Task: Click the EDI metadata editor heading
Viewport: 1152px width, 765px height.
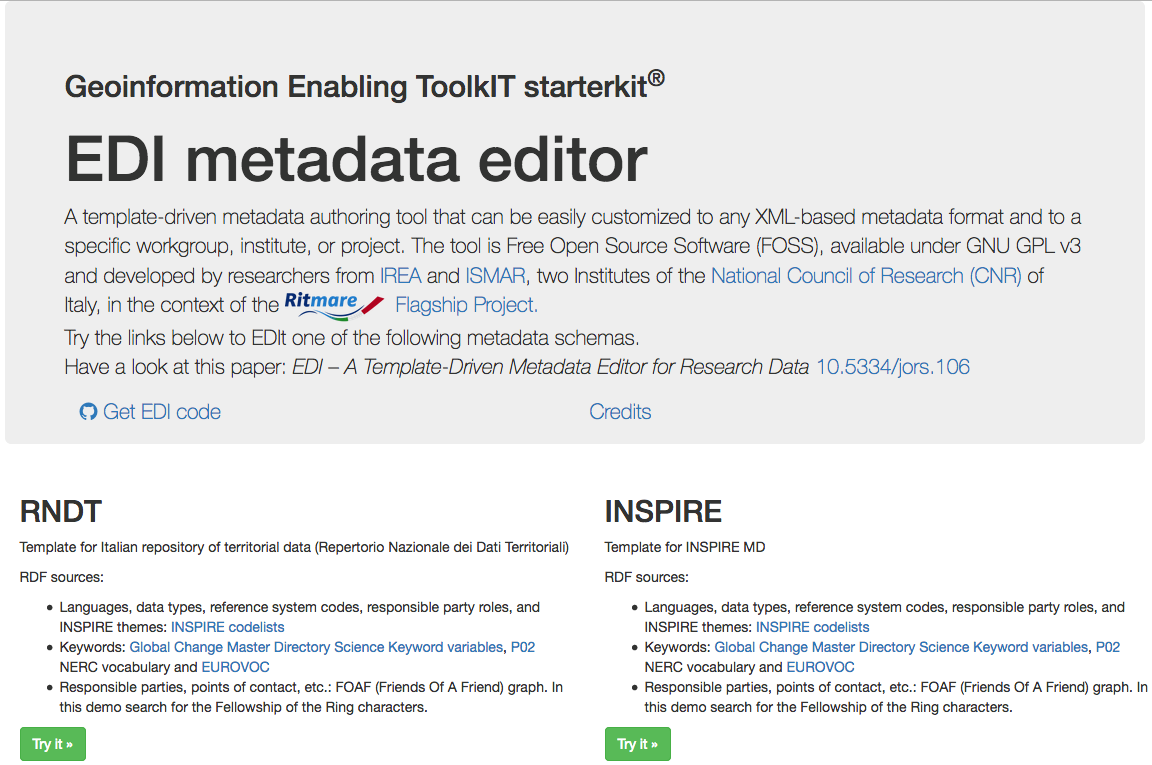Action: (356, 159)
